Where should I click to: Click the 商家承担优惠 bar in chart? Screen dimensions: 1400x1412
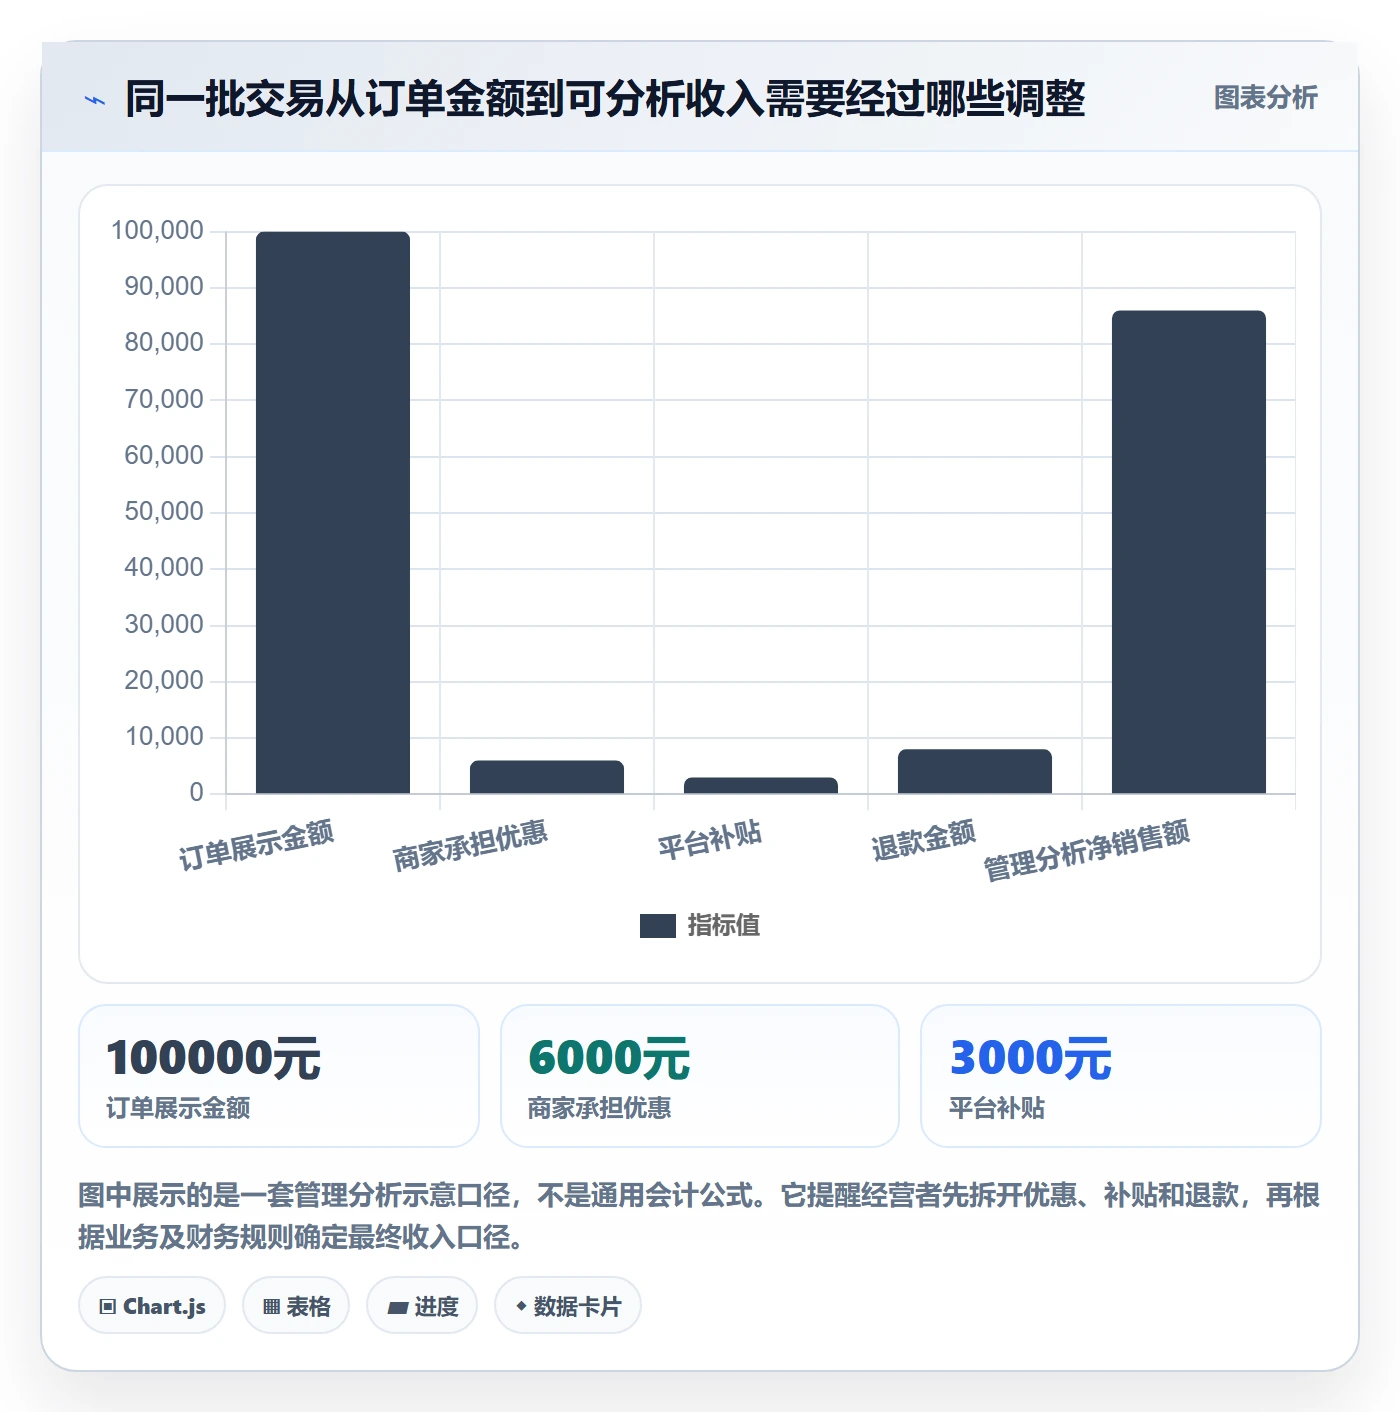click(547, 777)
